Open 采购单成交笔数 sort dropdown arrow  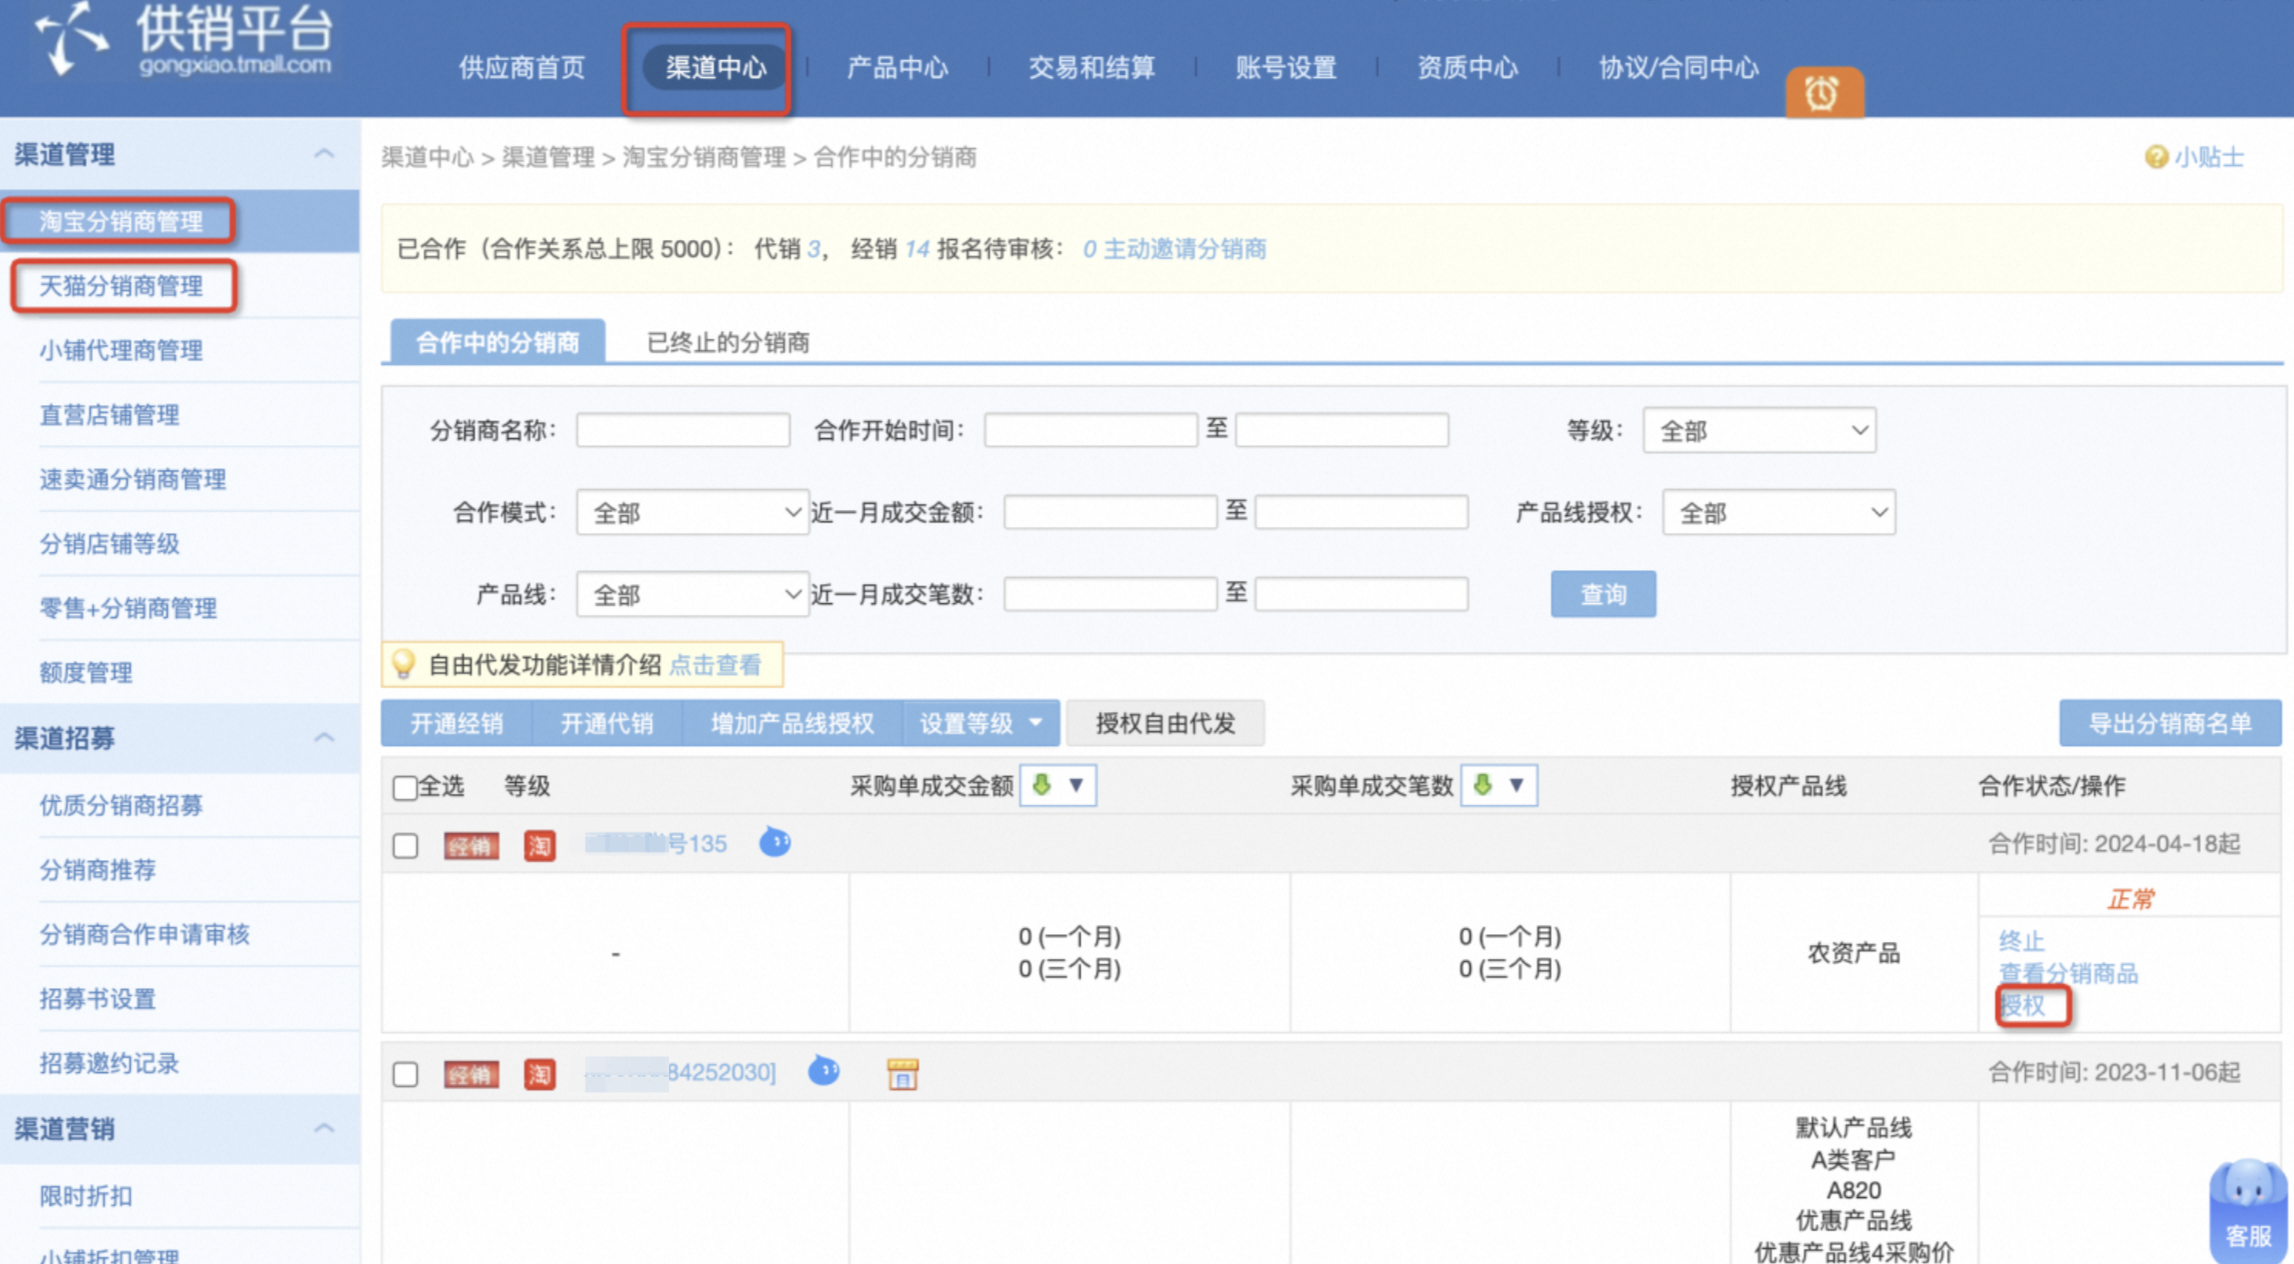(x=1516, y=785)
